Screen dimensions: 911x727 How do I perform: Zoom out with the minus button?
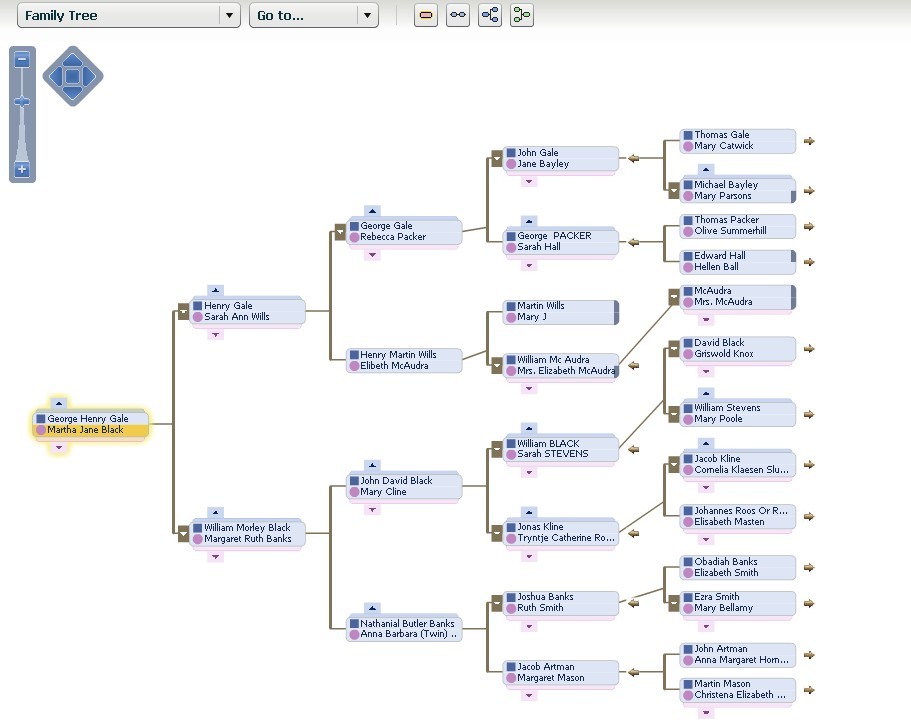pos(22,59)
